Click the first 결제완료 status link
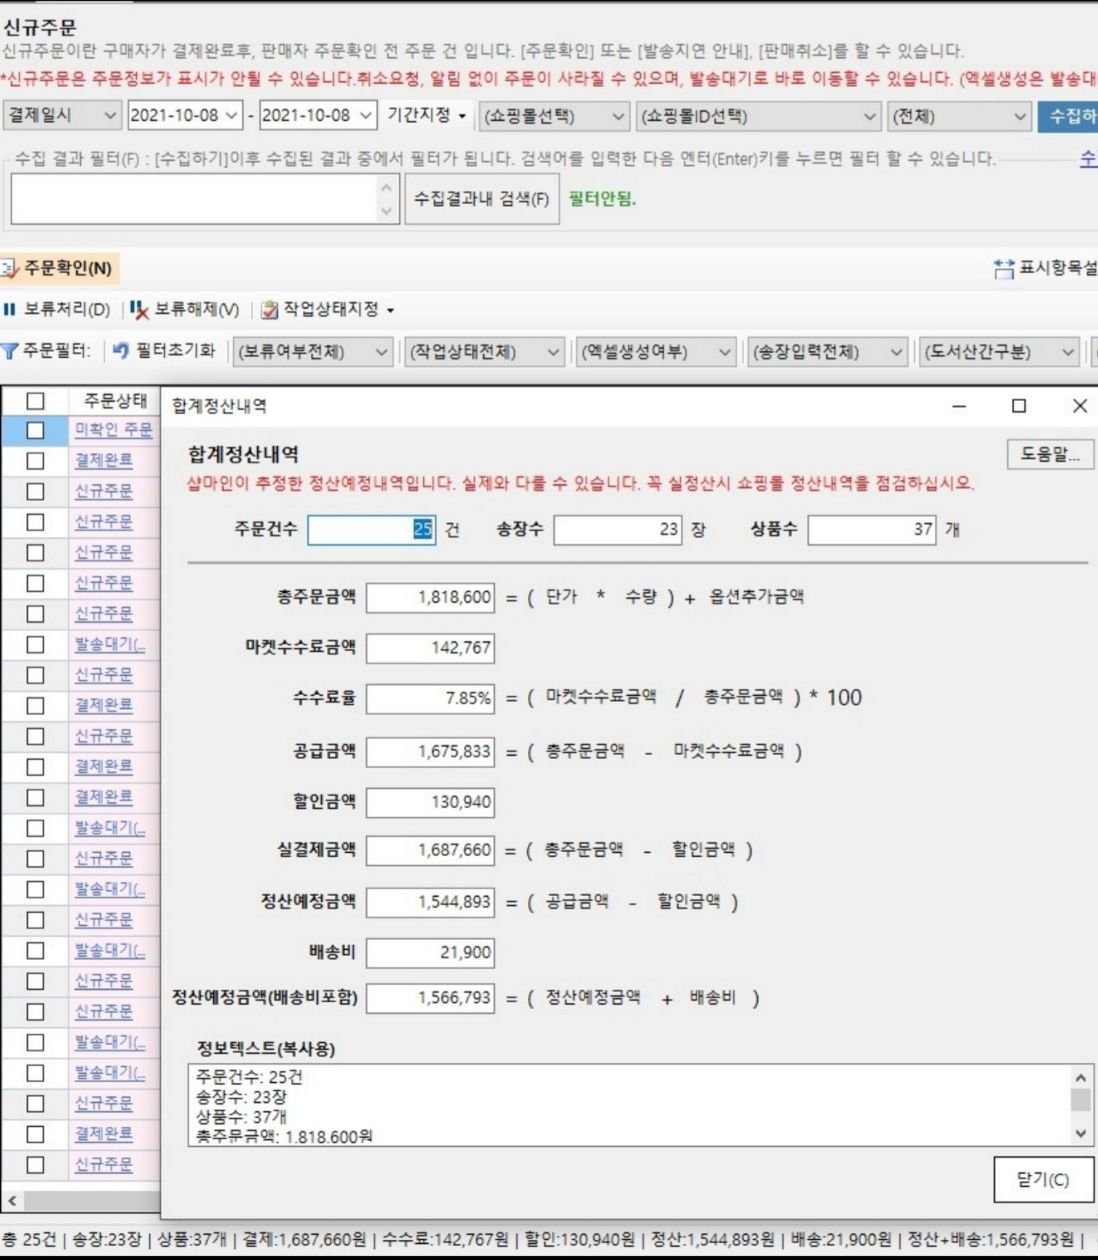This screenshot has width=1098, height=1260. [103, 460]
